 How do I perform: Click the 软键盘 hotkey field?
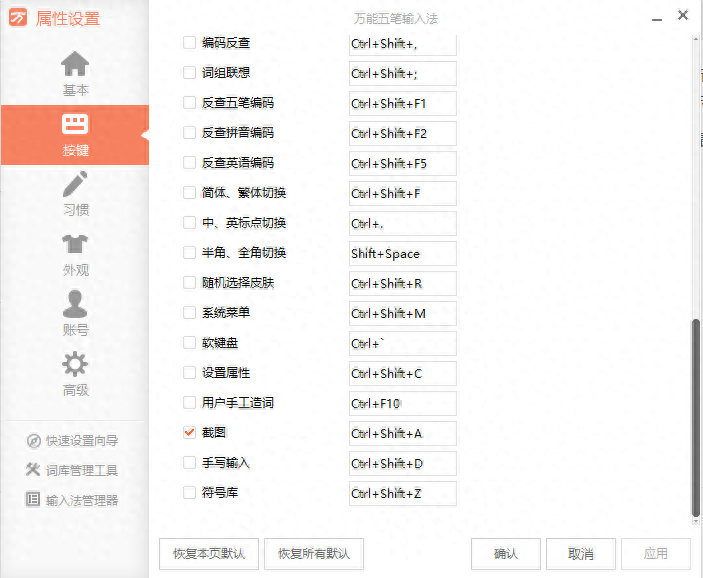(403, 343)
